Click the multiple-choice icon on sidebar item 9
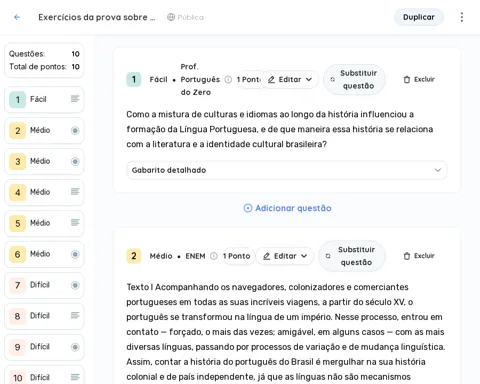This screenshot has height=384, width=480. click(x=75, y=347)
